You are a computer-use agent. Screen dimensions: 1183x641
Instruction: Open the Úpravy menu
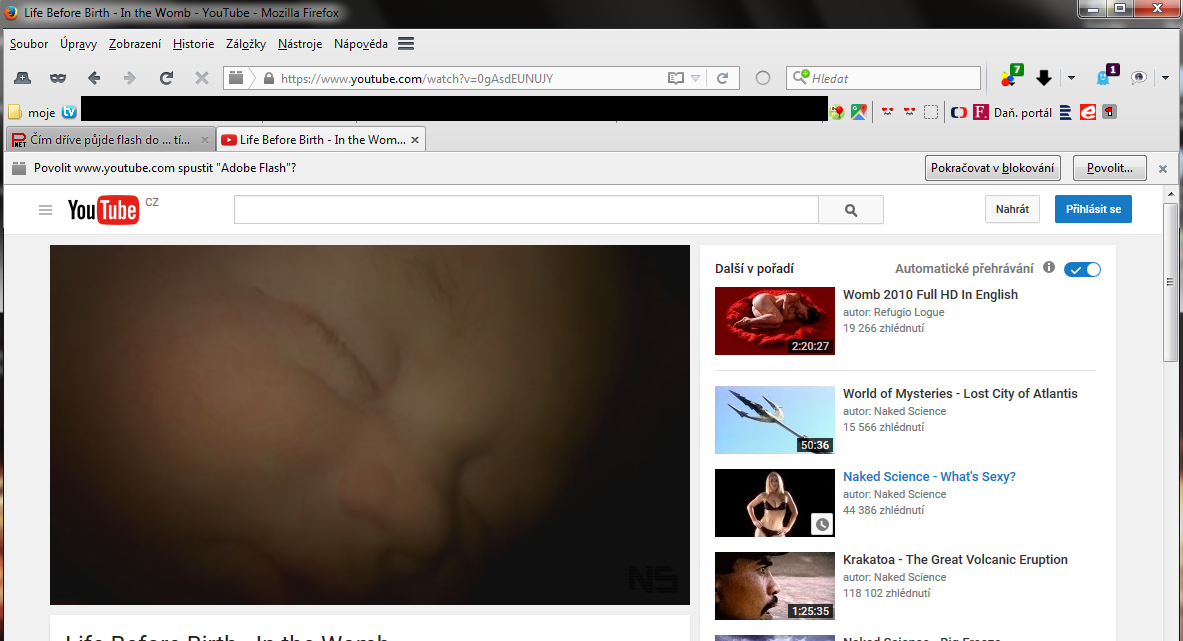[78, 44]
